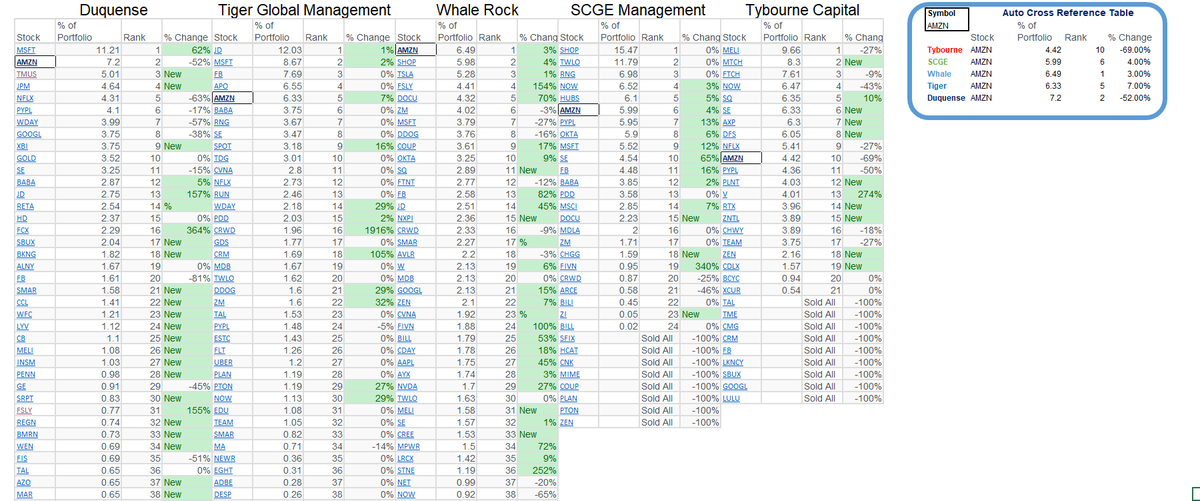Open the XBI stock link
The height and width of the screenshot is (501, 1200).
click(23, 146)
